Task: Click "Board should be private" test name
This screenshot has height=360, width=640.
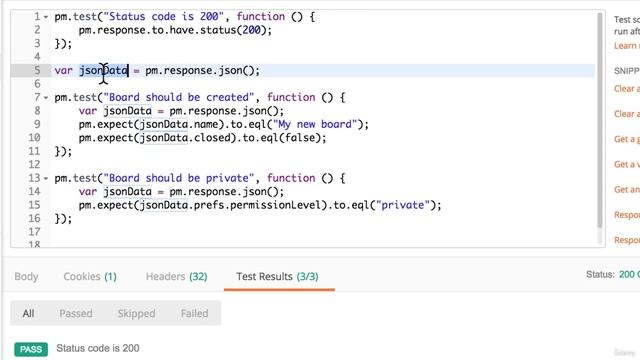Action: coord(179,178)
